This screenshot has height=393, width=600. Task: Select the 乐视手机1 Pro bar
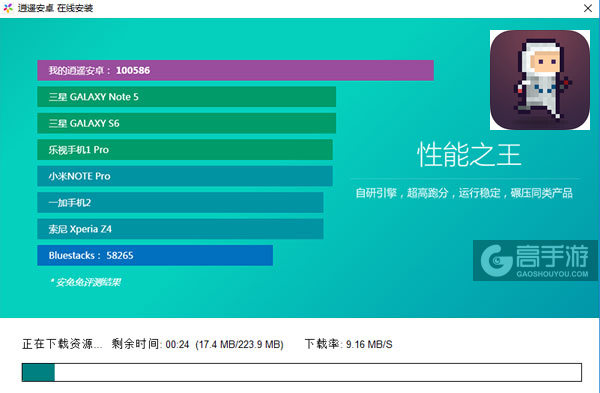pos(185,150)
